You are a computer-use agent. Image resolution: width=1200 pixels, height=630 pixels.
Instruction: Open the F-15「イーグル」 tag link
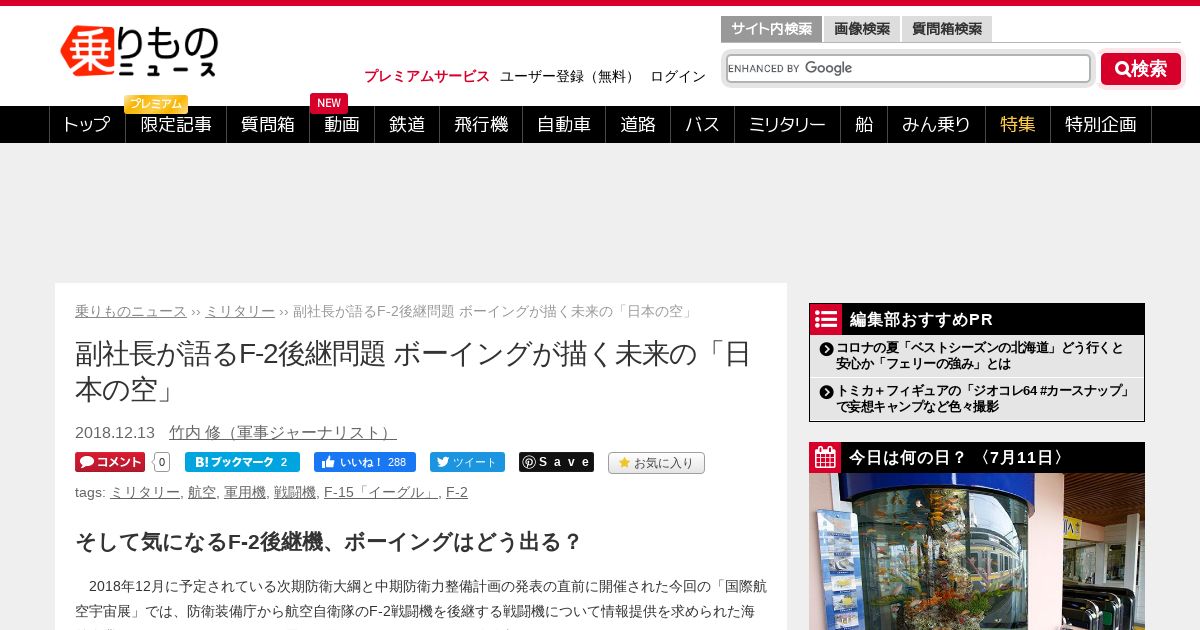pyautogui.click(x=381, y=492)
